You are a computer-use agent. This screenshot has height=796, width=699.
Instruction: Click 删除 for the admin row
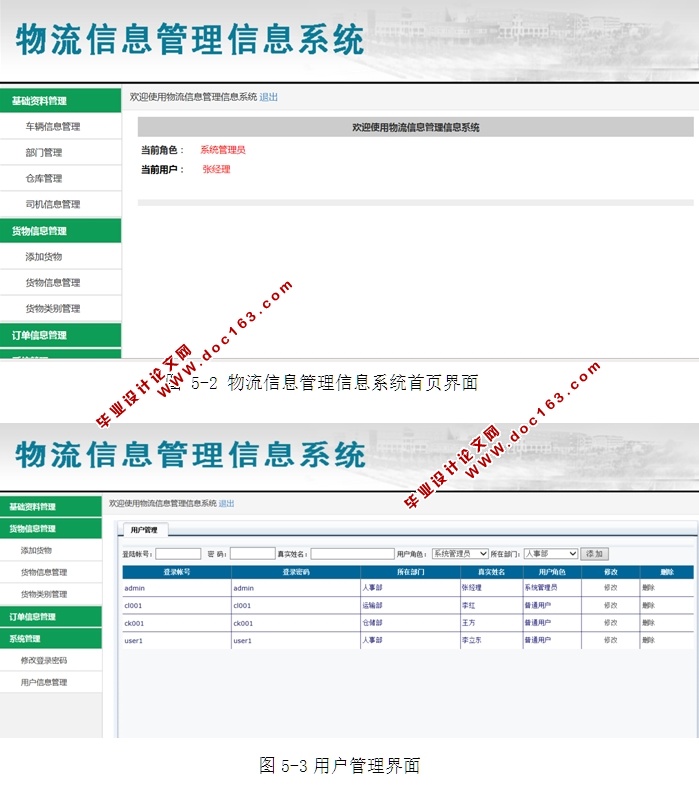point(649,587)
